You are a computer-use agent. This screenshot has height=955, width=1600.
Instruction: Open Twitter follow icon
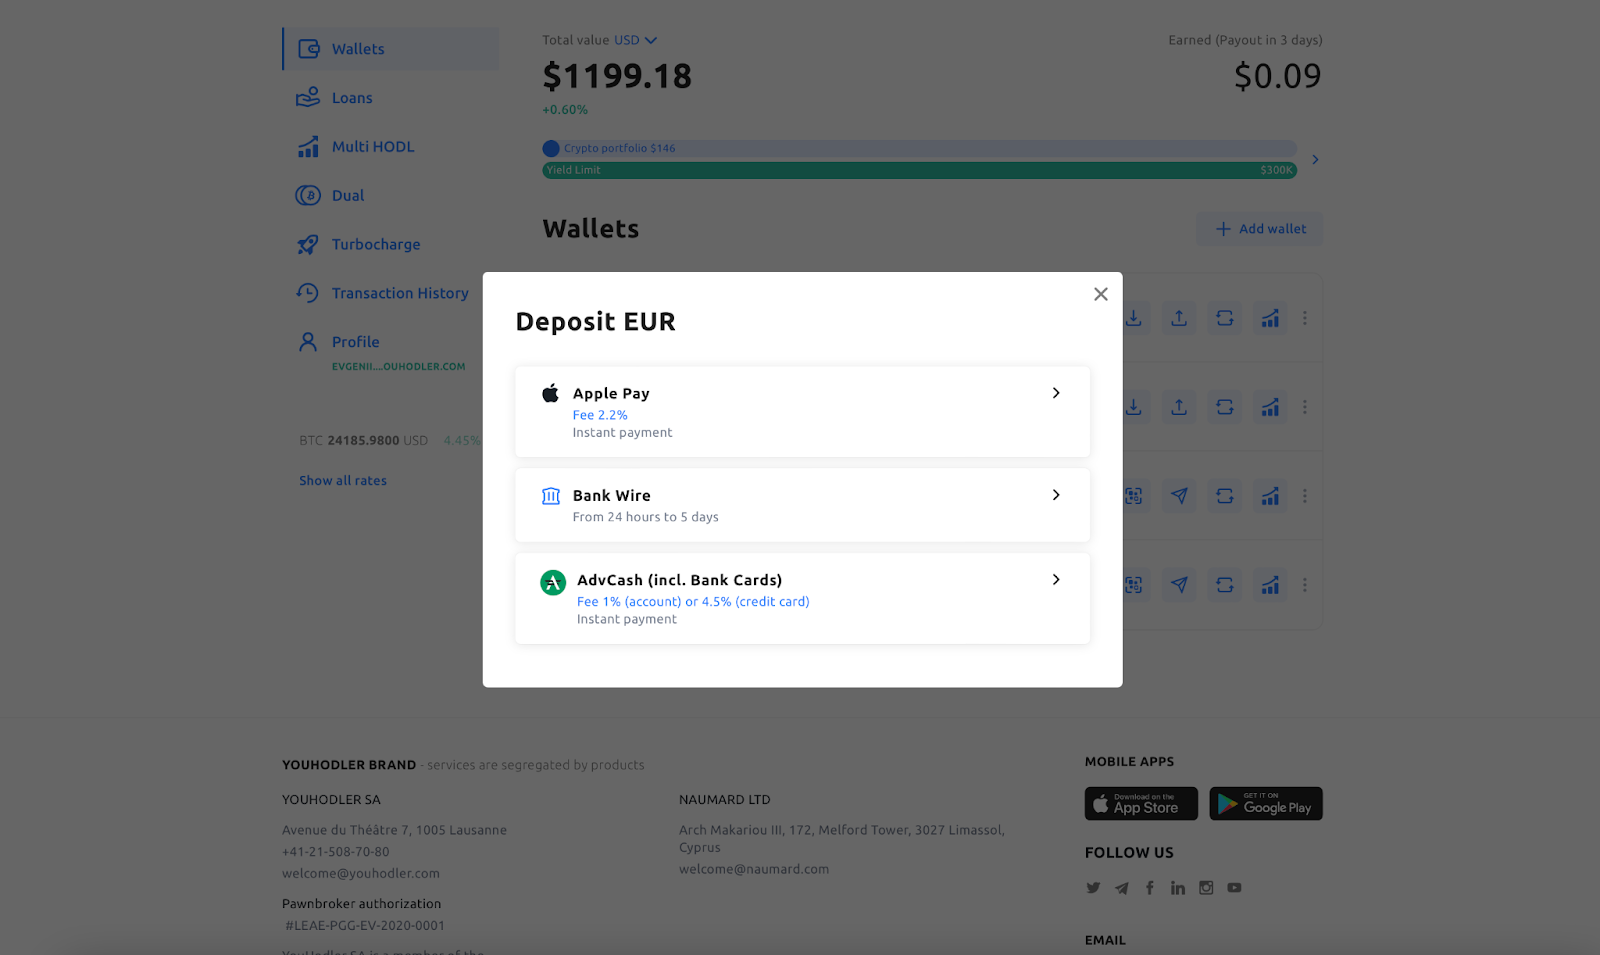click(1093, 888)
